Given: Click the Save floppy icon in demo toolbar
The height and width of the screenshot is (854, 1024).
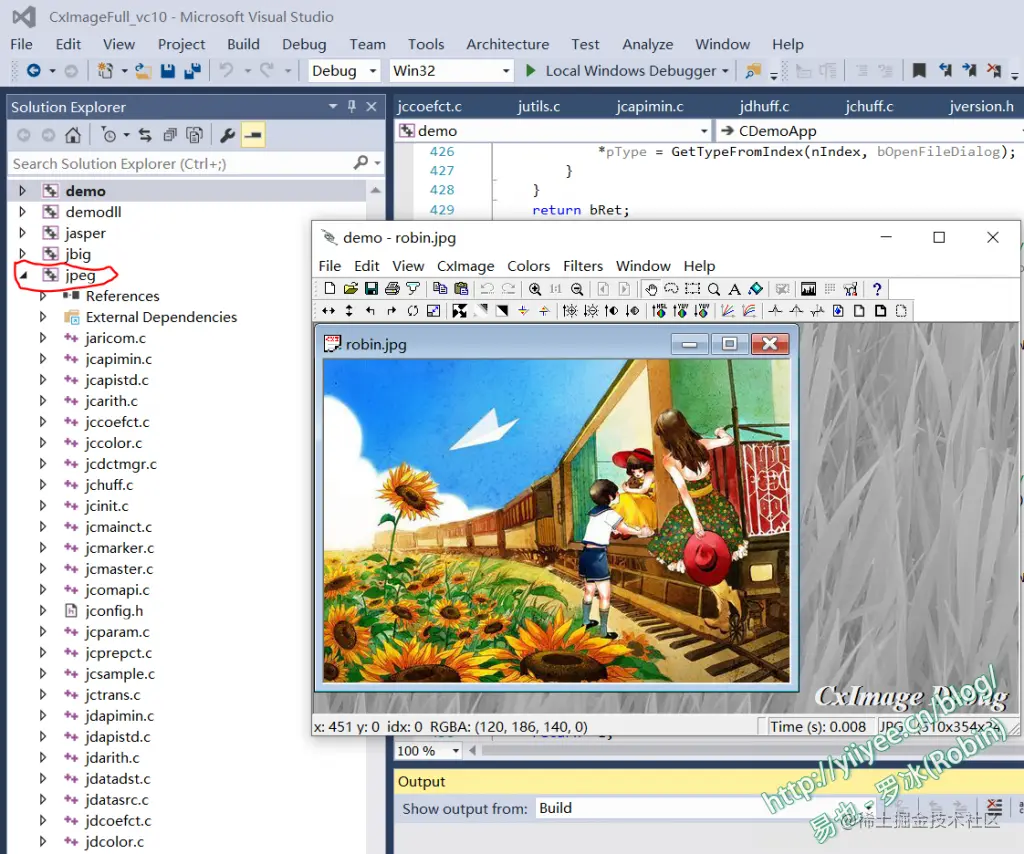Looking at the screenshot, I should click(x=372, y=289).
